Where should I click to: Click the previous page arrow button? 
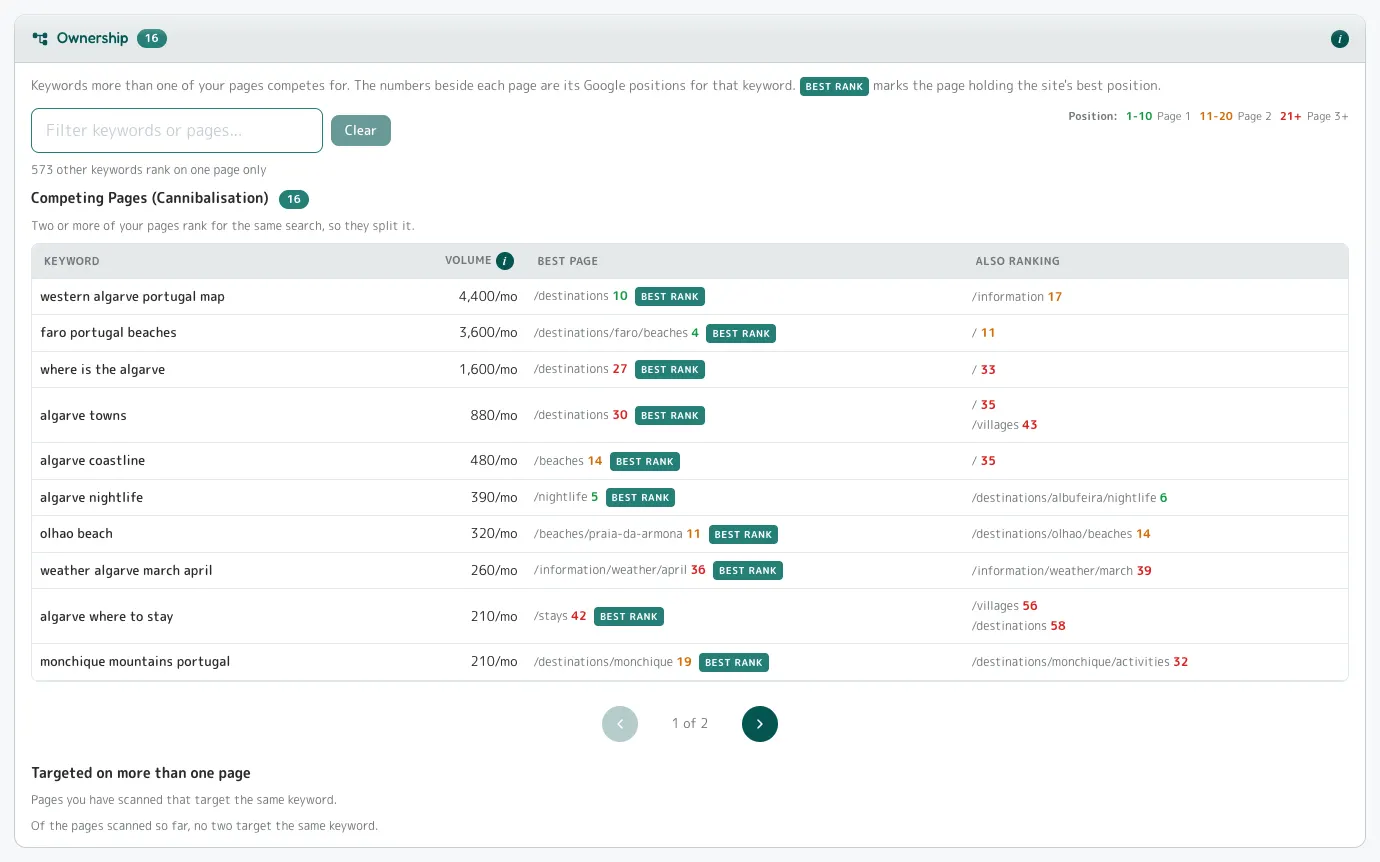coord(620,724)
